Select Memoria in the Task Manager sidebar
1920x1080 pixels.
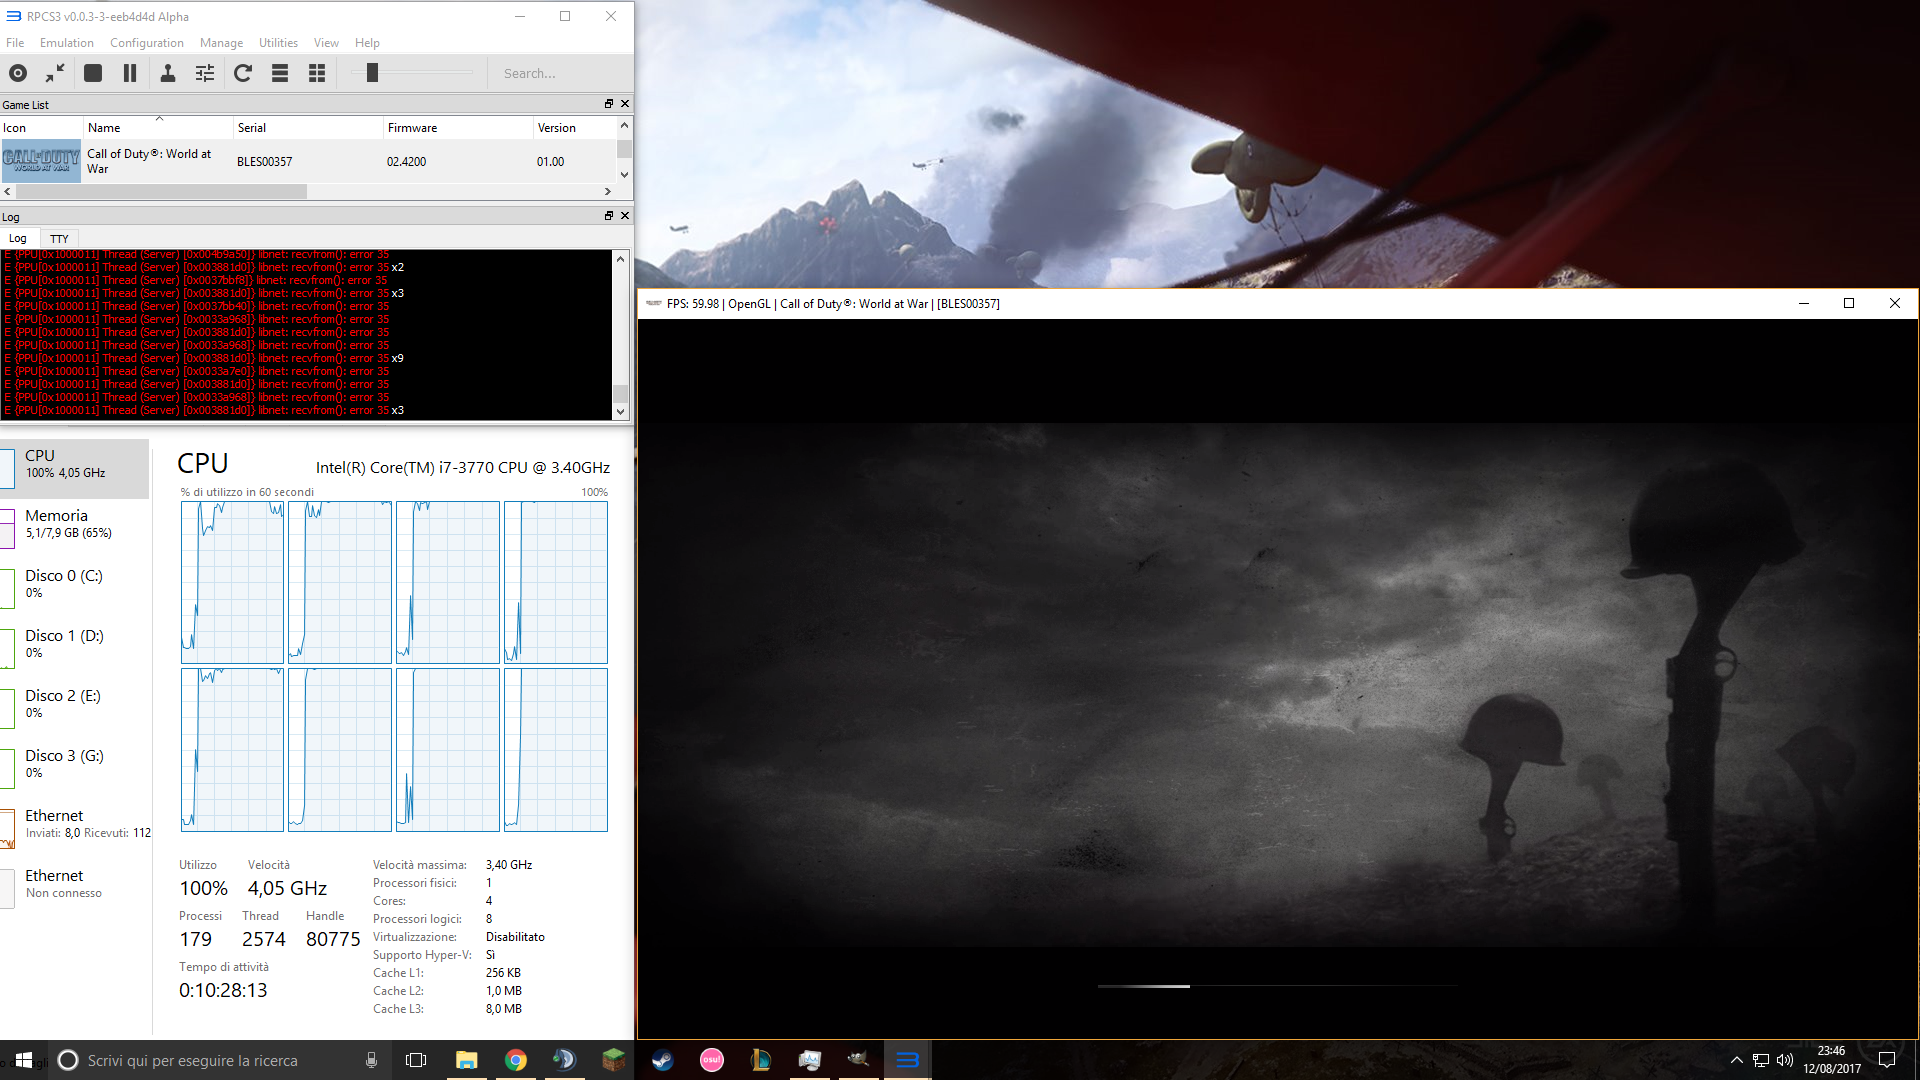tap(57, 523)
